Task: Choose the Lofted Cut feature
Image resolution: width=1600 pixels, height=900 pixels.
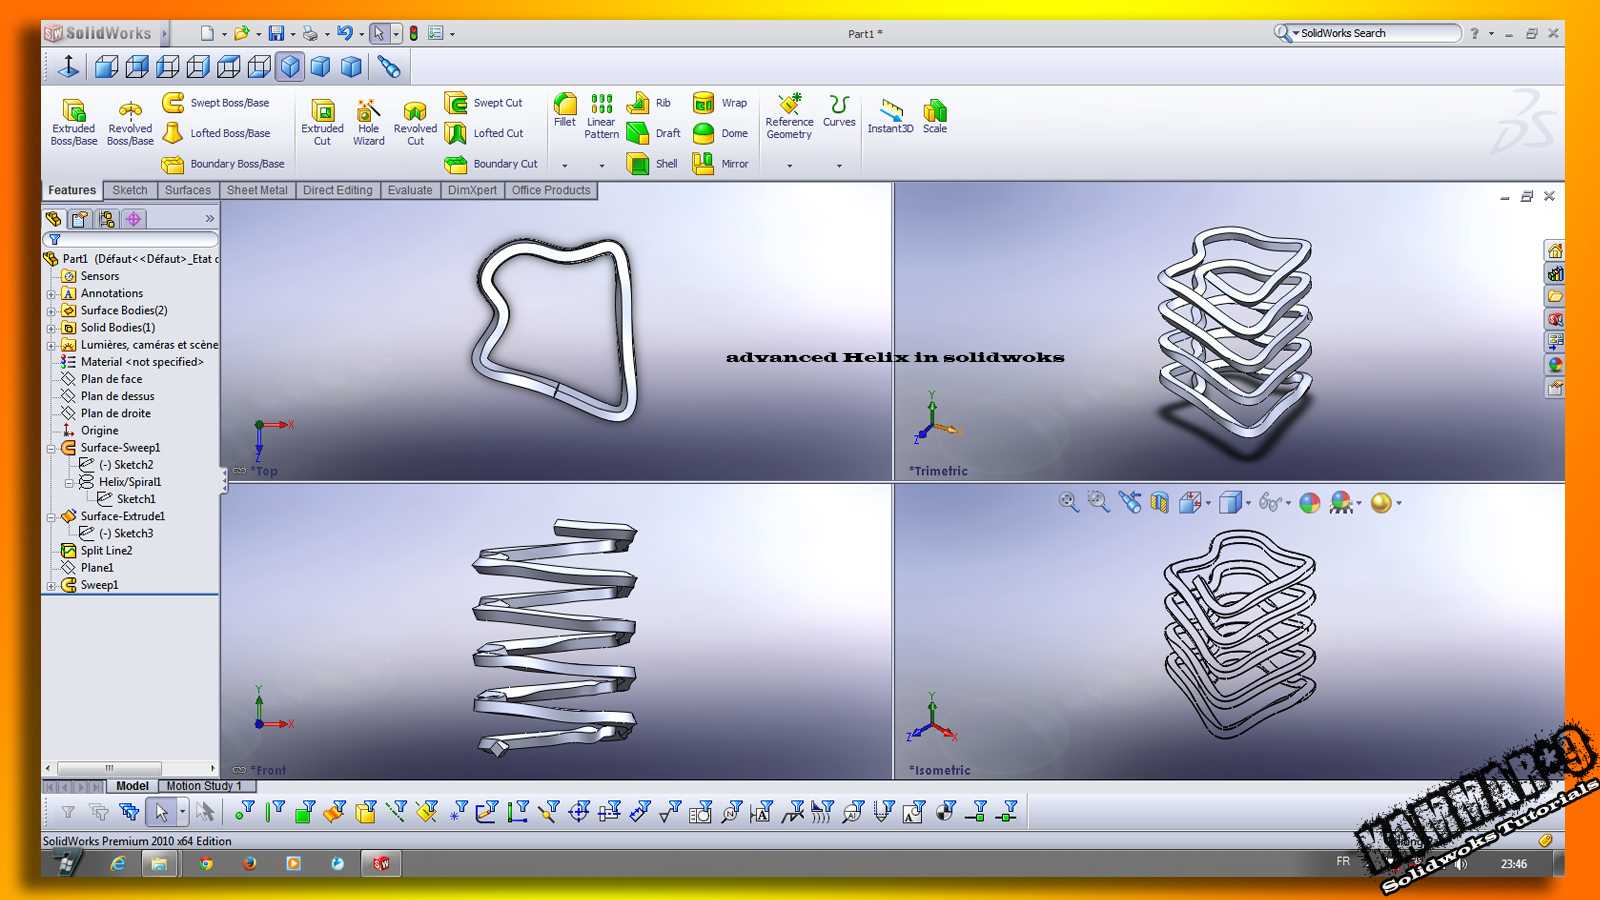Action: click(x=485, y=133)
